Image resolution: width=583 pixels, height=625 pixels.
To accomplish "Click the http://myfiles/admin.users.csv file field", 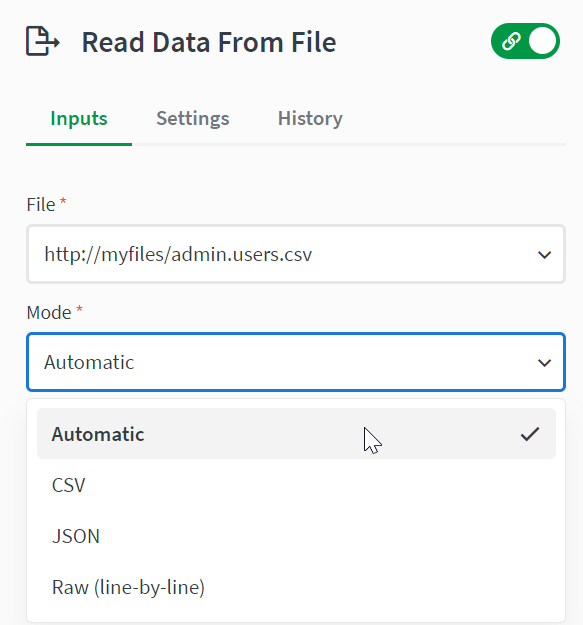I will coord(296,254).
